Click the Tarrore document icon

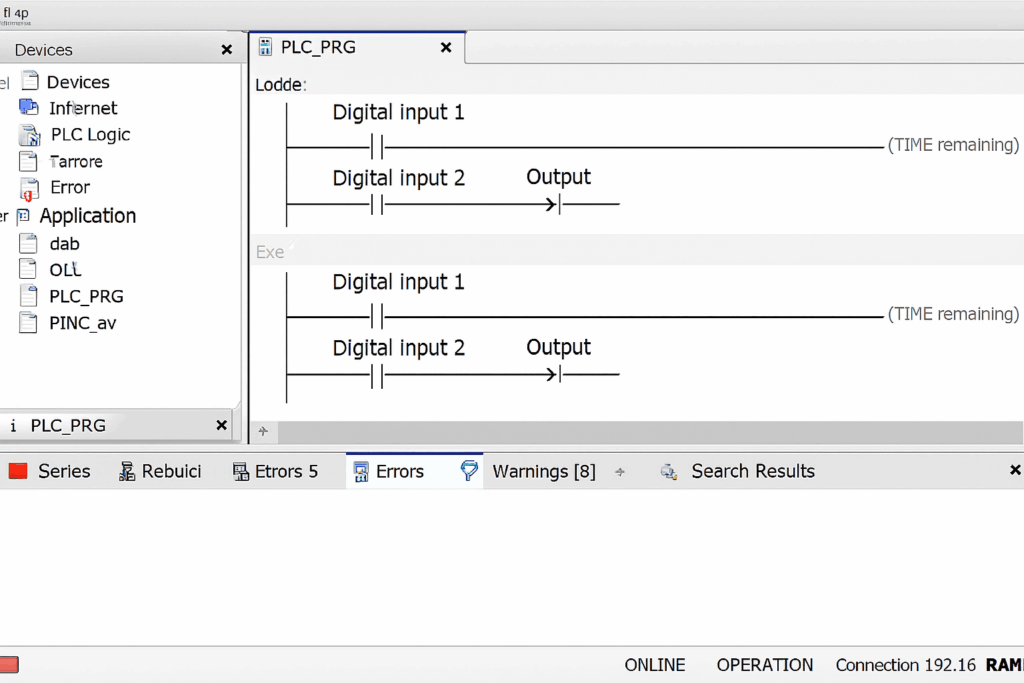point(28,161)
